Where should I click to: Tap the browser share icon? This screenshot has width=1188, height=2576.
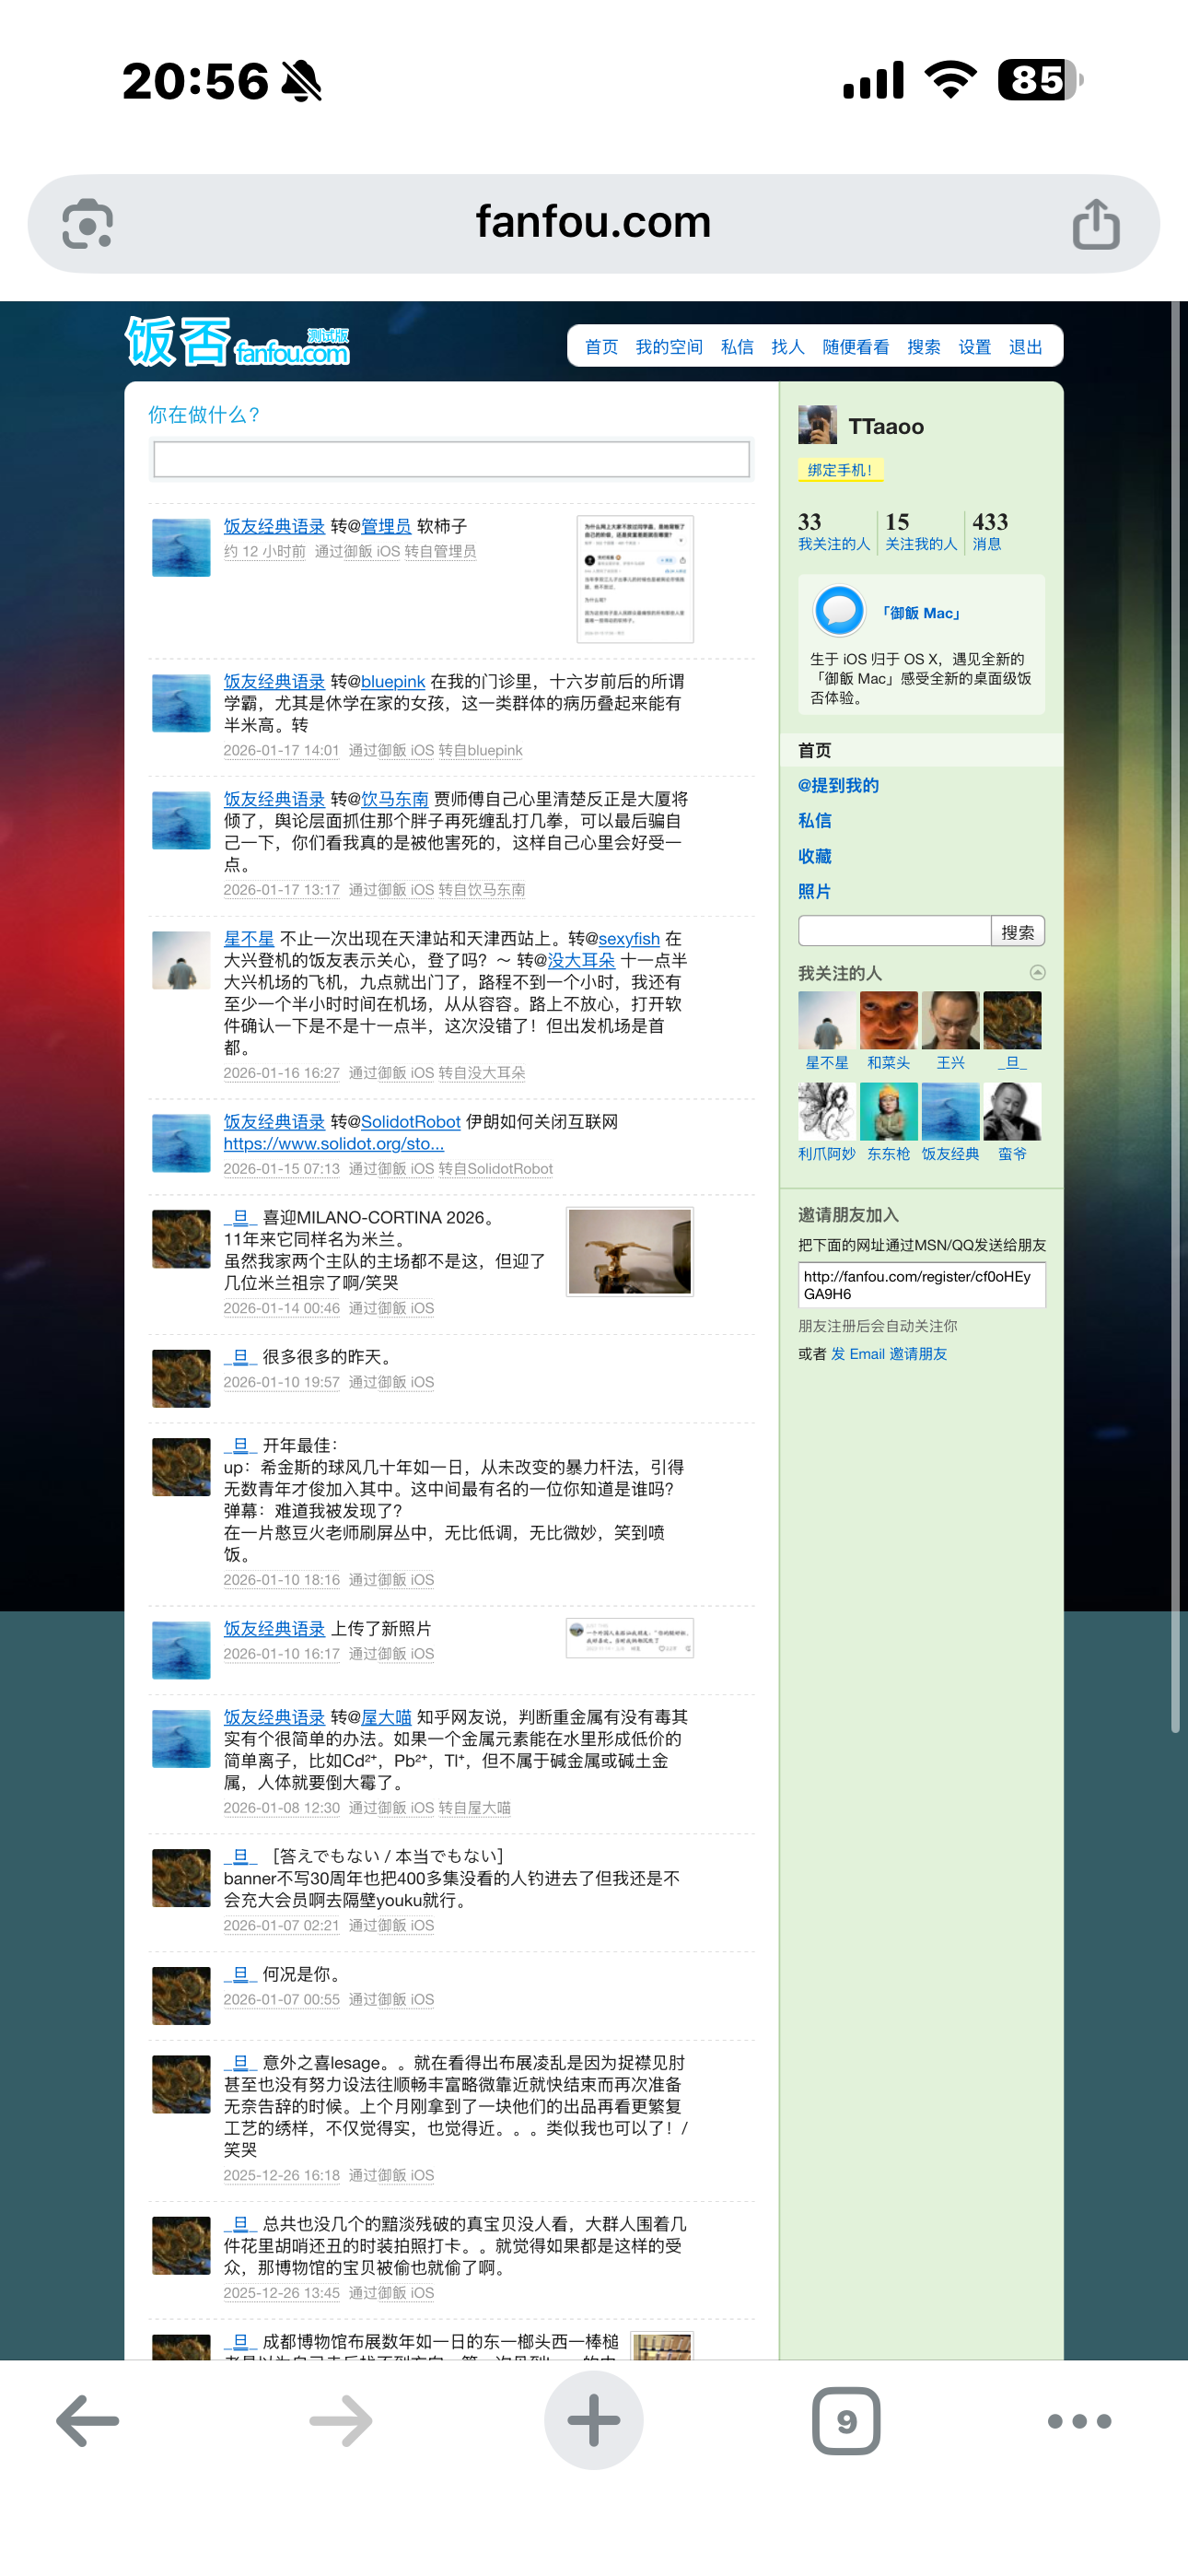[1095, 224]
